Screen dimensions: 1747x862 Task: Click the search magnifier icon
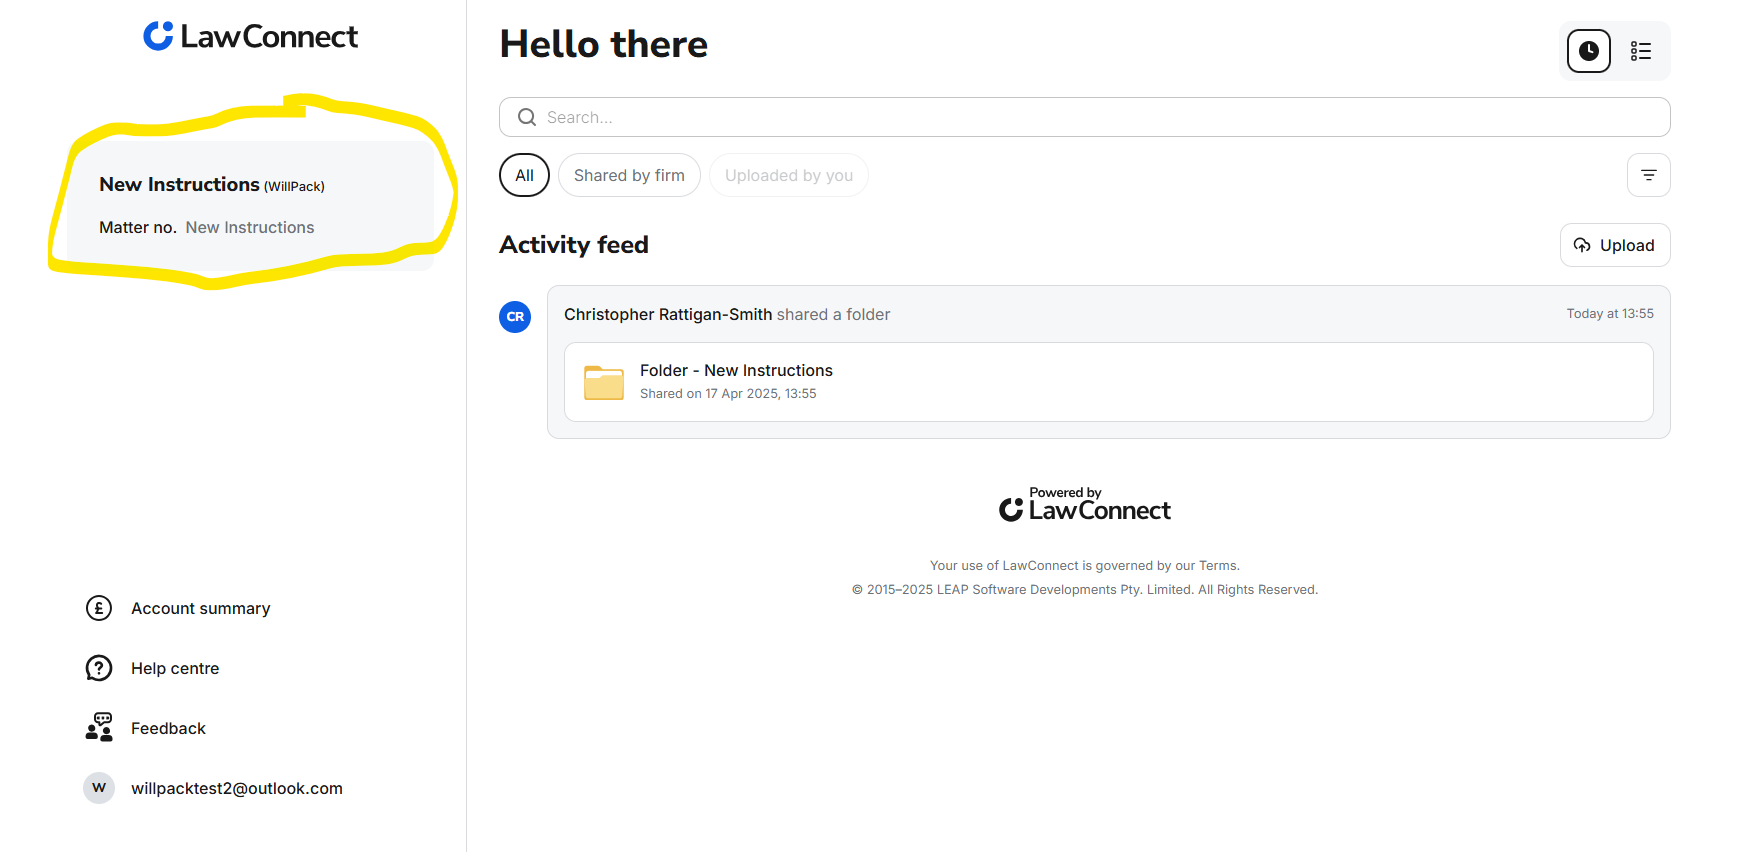point(527,117)
